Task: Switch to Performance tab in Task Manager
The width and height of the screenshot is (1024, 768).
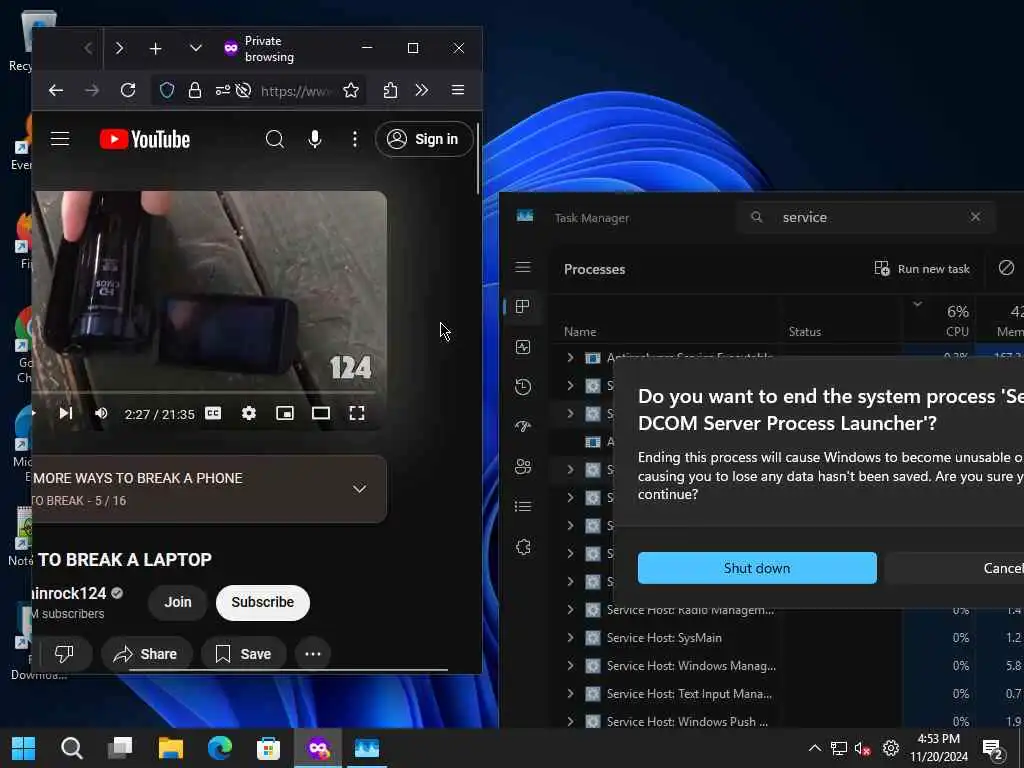Action: click(x=522, y=347)
